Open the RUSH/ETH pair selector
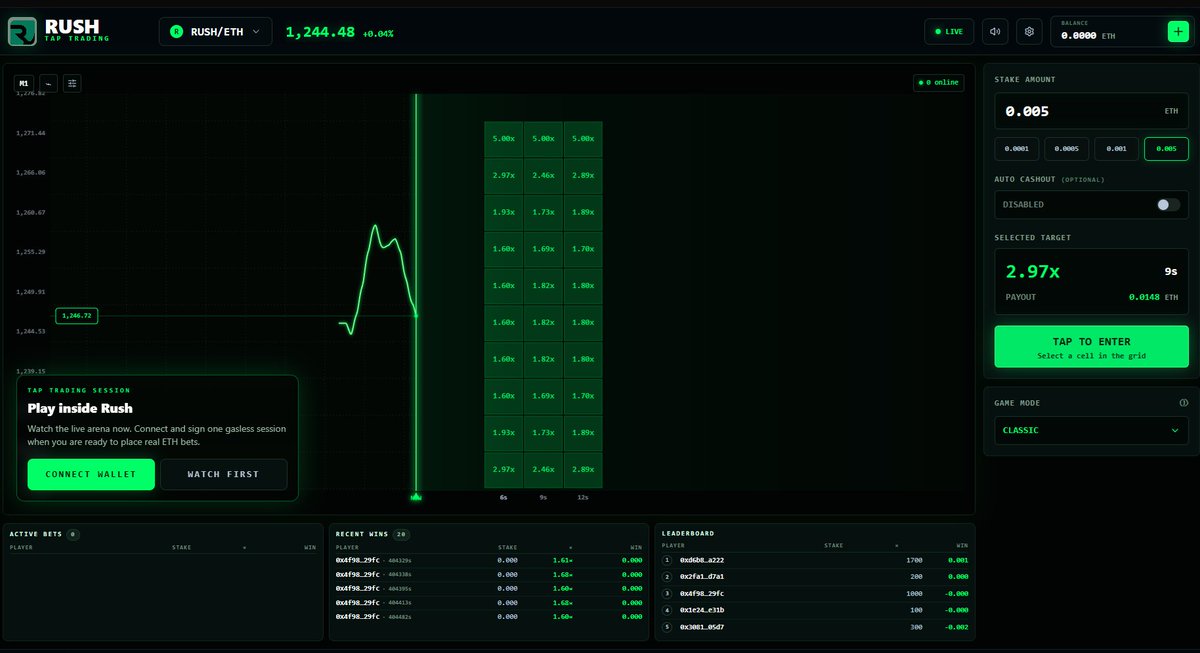1200x653 pixels. 215,32
